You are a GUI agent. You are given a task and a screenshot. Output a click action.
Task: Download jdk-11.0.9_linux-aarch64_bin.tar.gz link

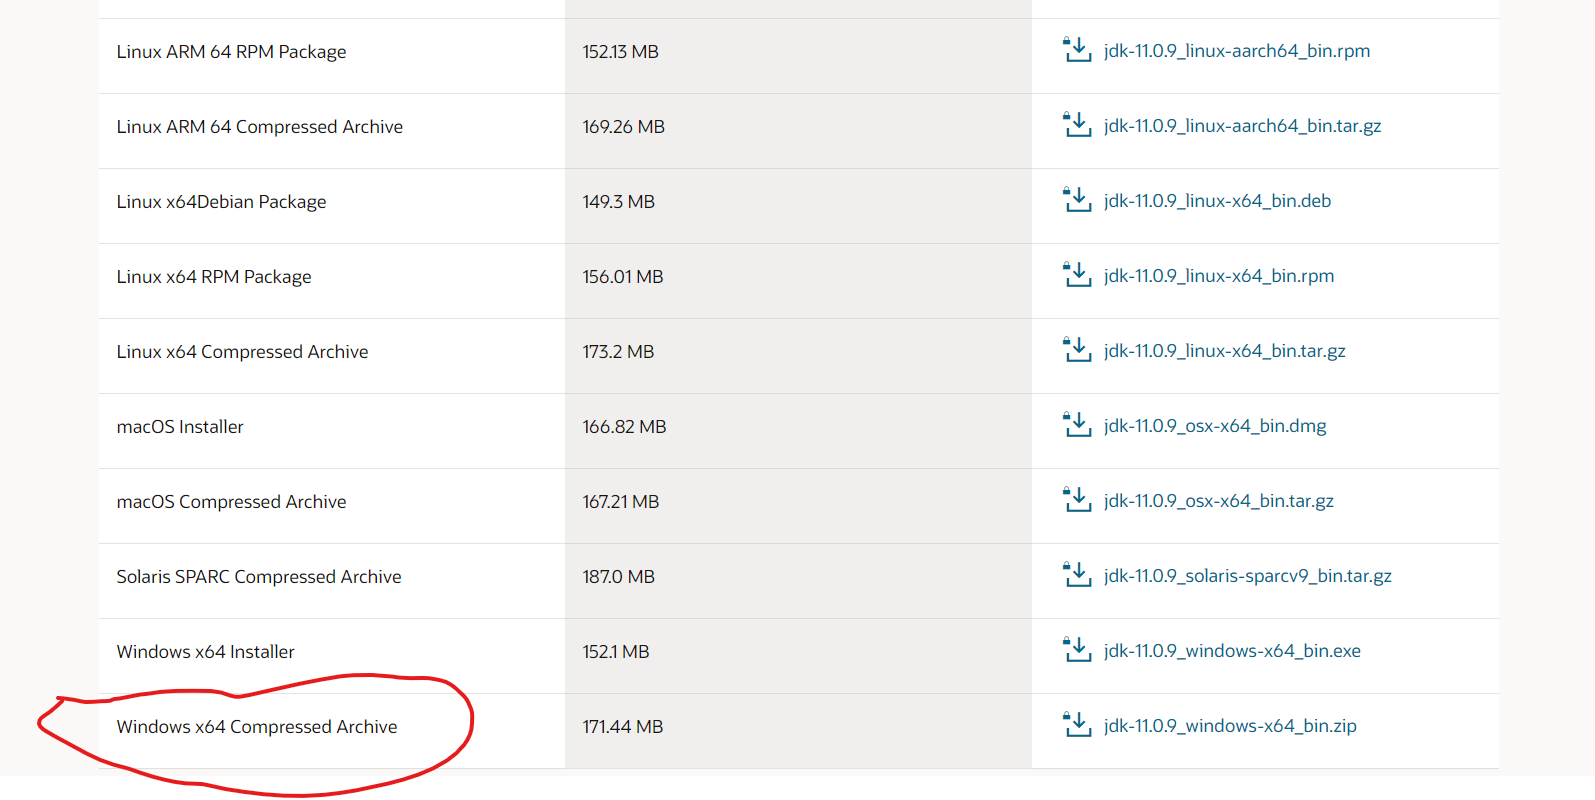coord(1243,126)
